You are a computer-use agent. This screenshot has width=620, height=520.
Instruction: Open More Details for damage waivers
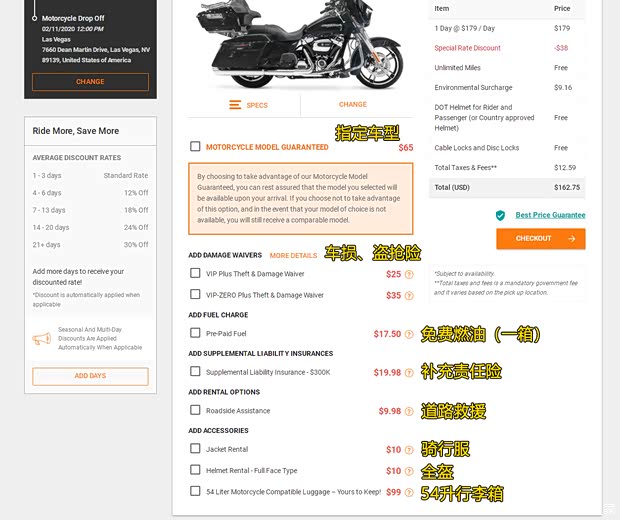[x=293, y=255]
